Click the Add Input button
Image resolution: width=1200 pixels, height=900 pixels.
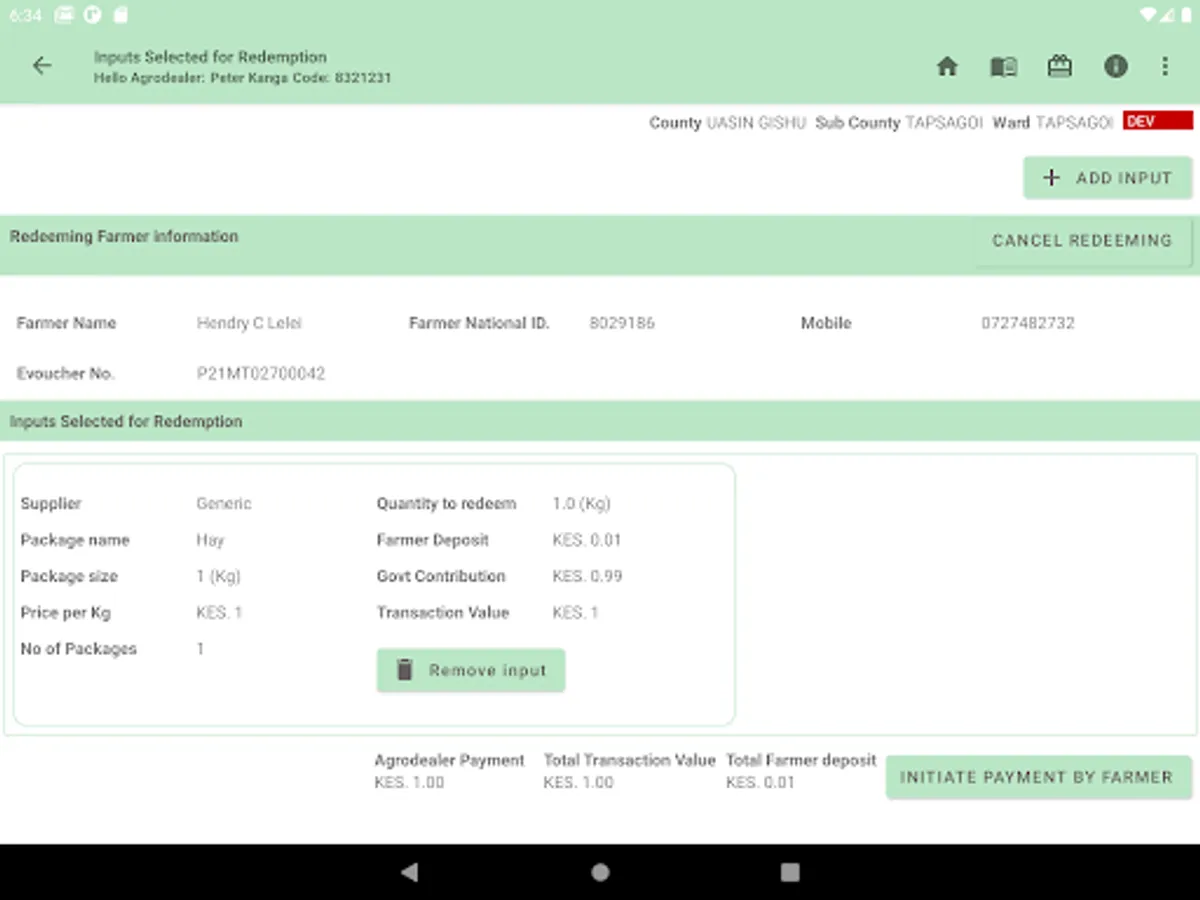click(x=1107, y=178)
